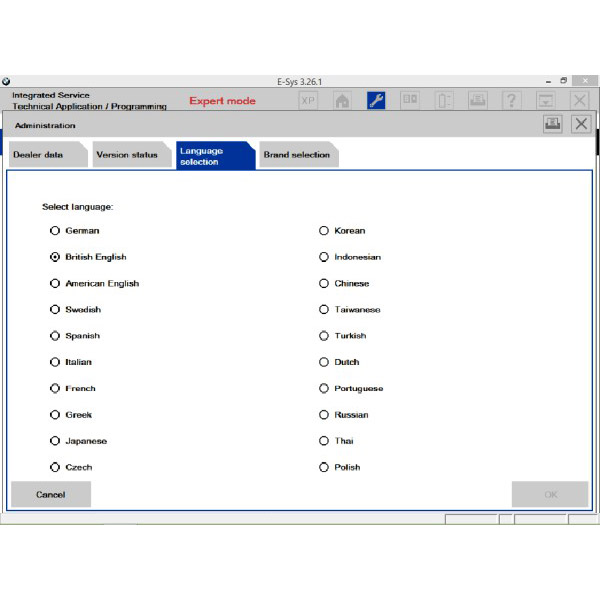This screenshot has height=600, width=600.
Task: Click the print icon in Administration header
Action: pyautogui.click(x=552, y=124)
